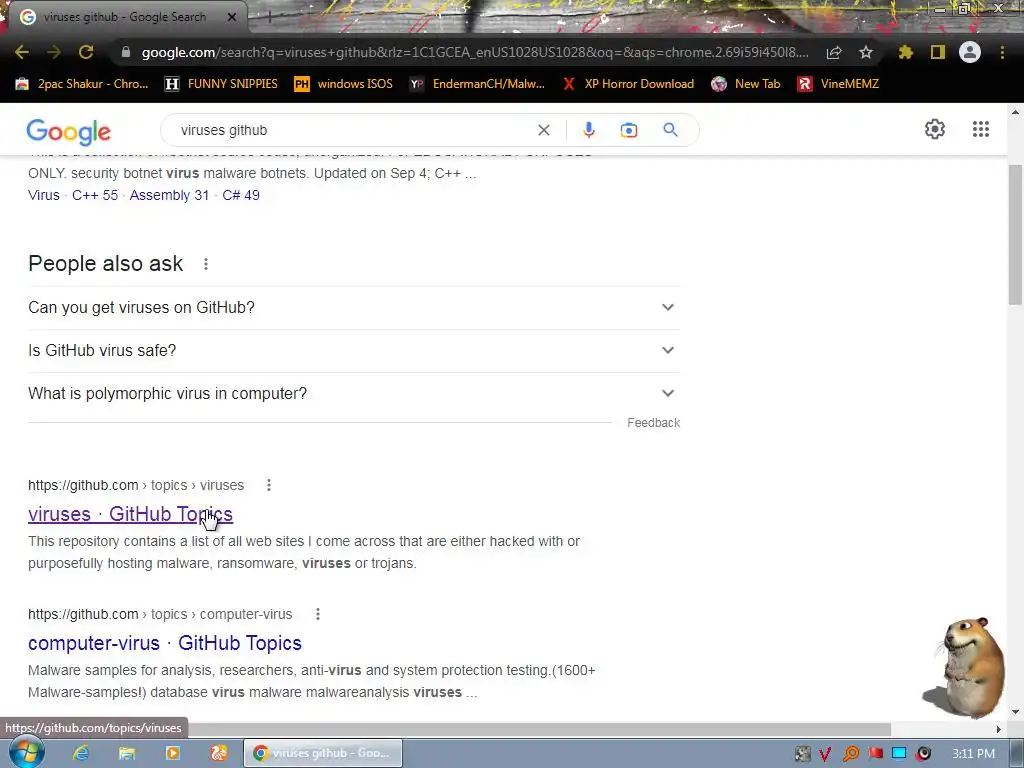Image resolution: width=1024 pixels, height=768 pixels.
Task: Open the EndermanCH/Malw... bookmark
Action: point(477,84)
